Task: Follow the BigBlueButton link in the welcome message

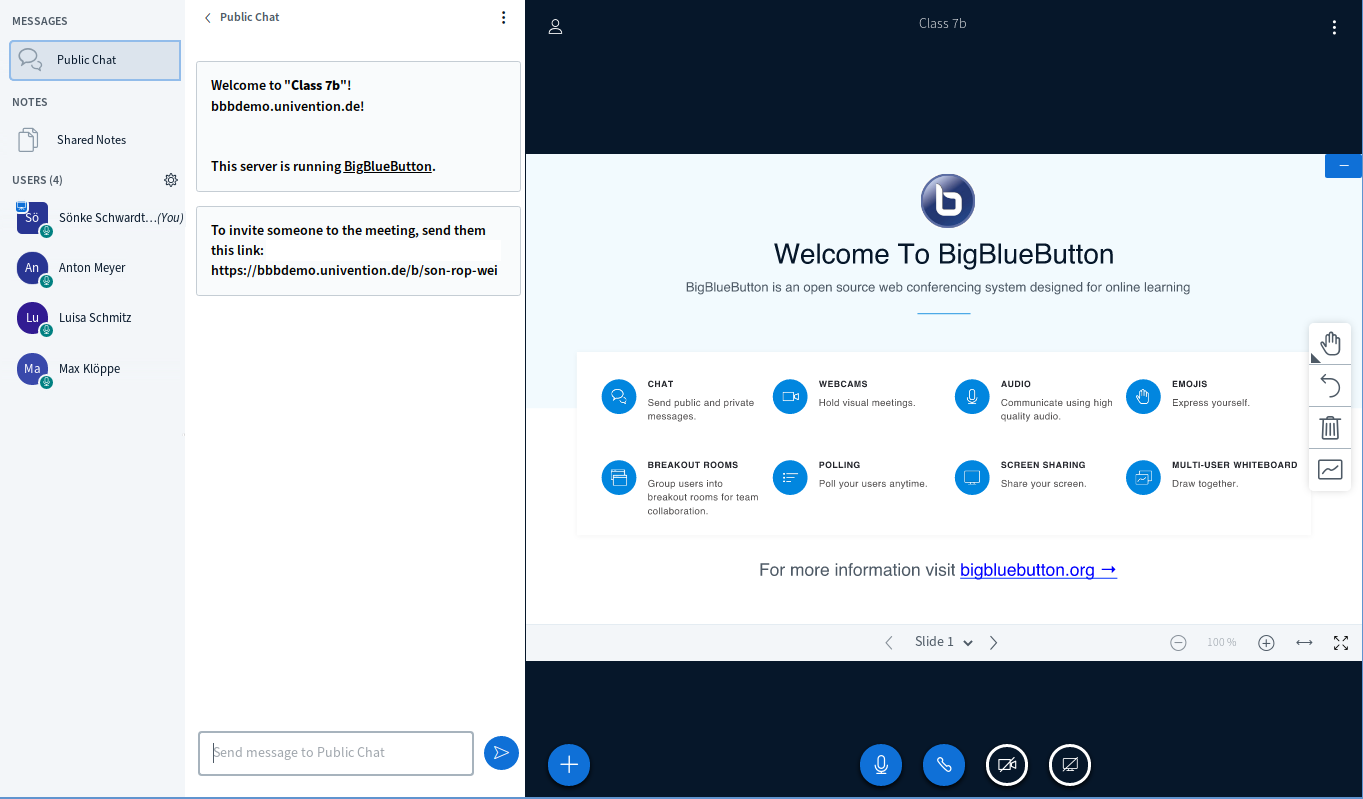Action: [x=388, y=166]
